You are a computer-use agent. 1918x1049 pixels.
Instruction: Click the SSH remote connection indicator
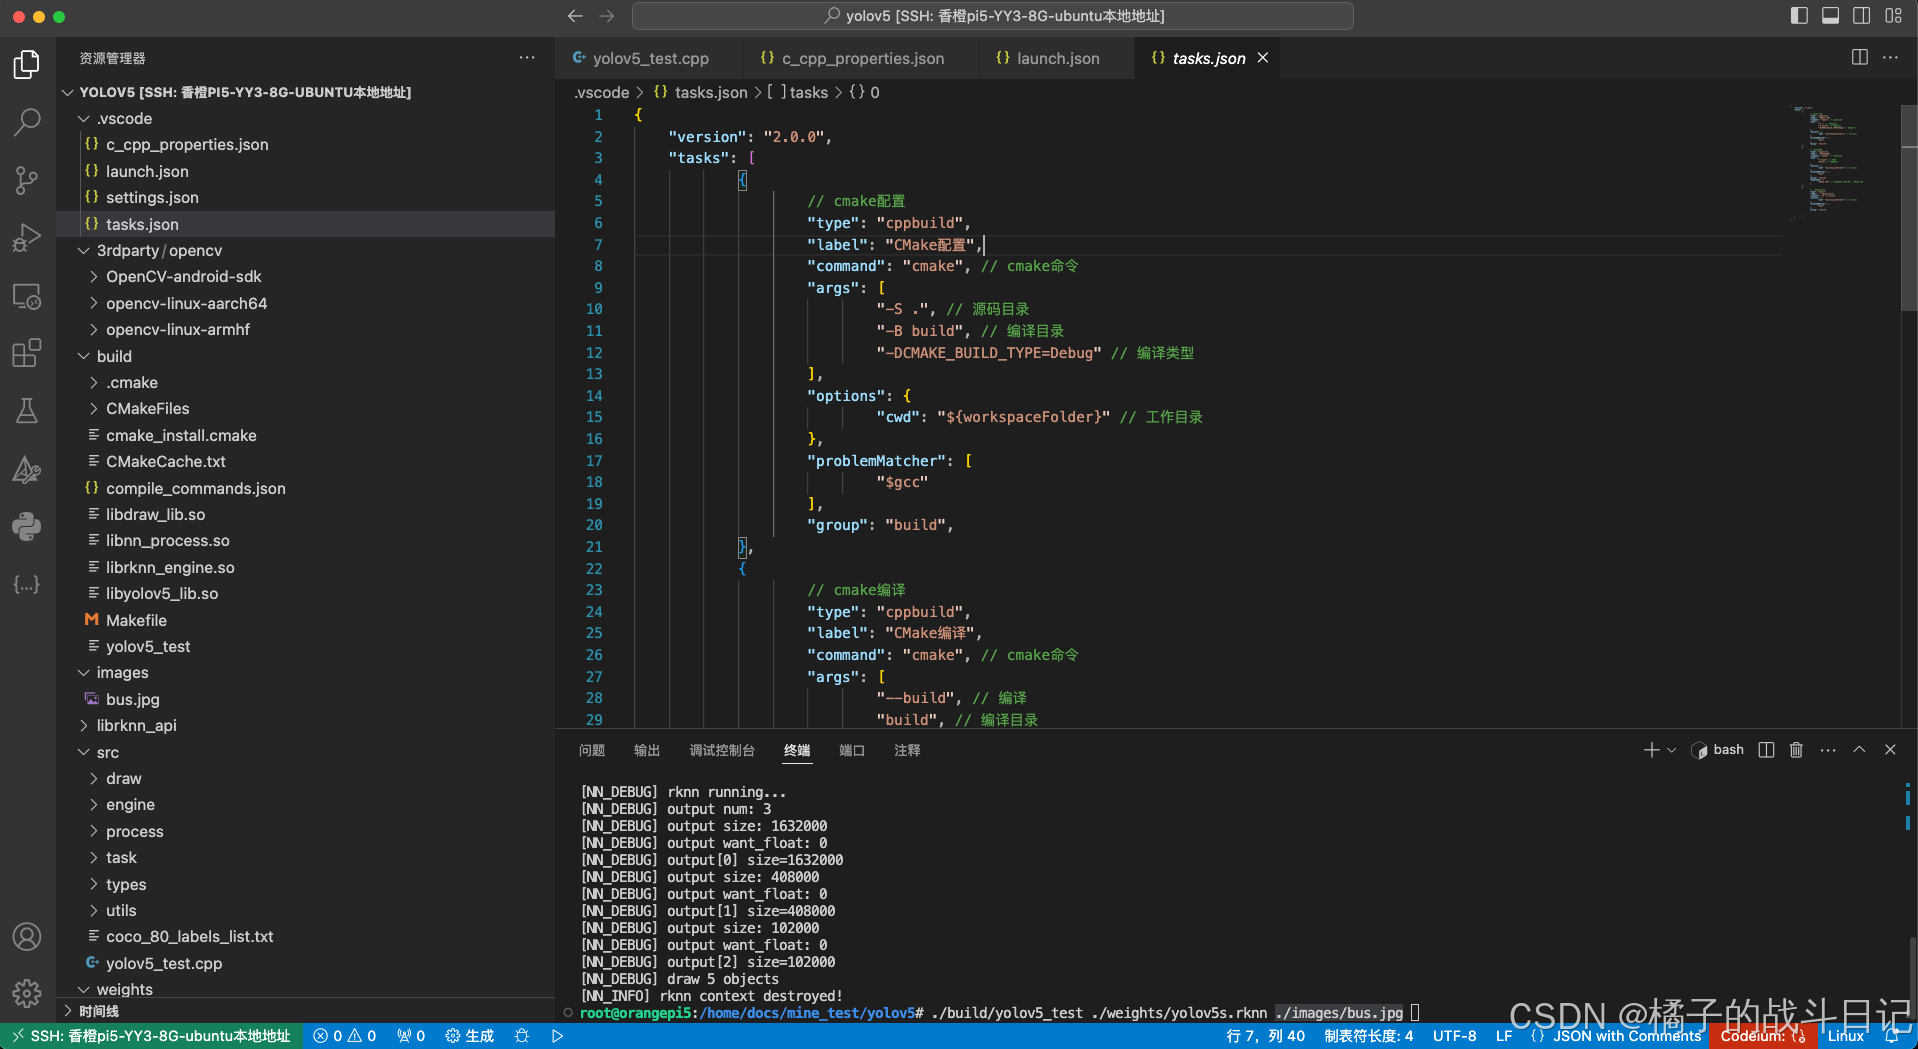tap(151, 1036)
